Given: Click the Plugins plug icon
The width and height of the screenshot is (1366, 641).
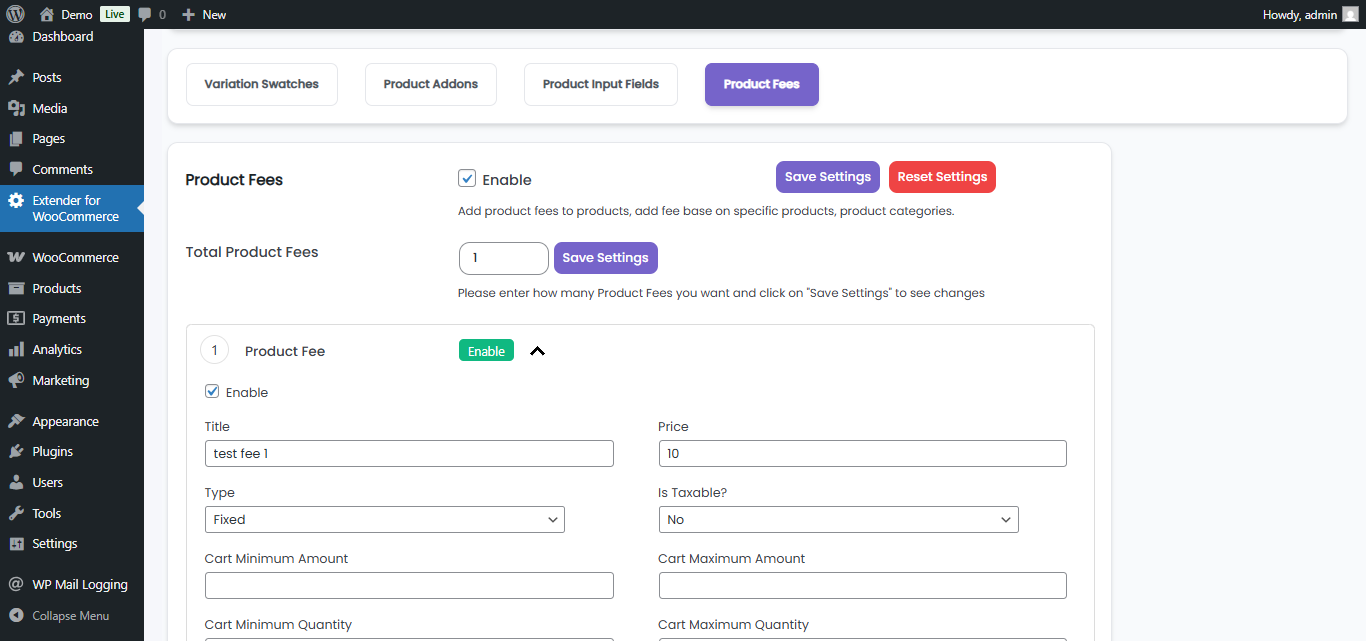Looking at the screenshot, I should [x=16, y=451].
